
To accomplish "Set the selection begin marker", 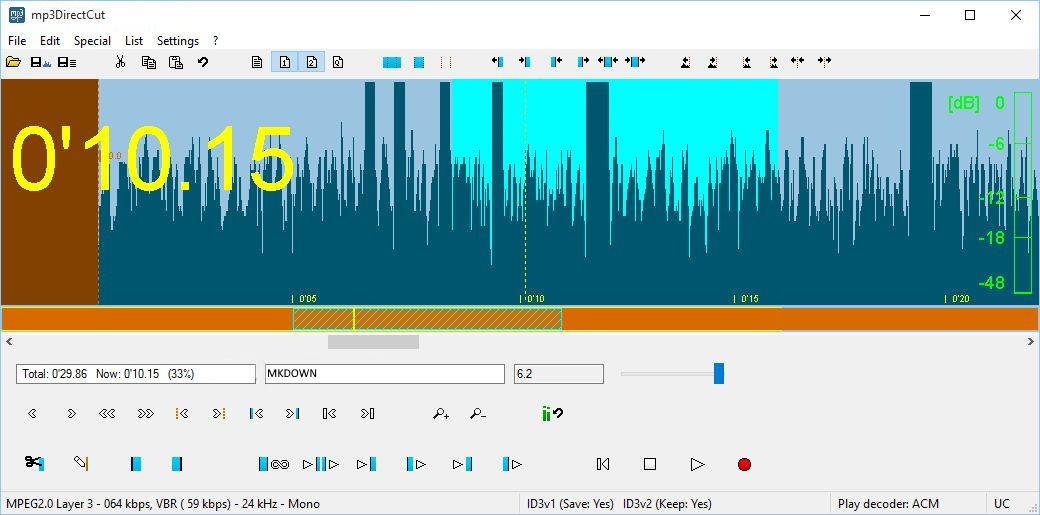I will click(136, 464).
